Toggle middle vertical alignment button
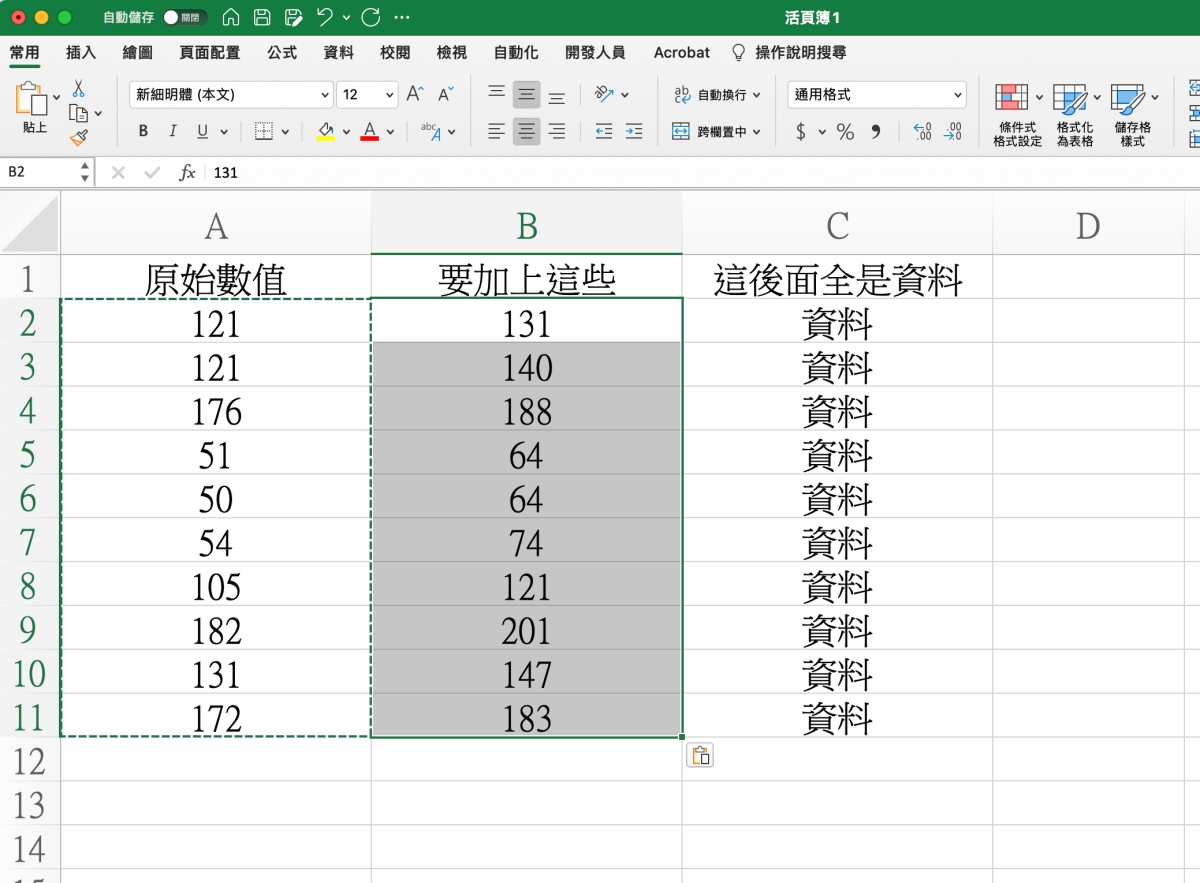The width and height of the screenshot is (1200, 883). (527, 95)
